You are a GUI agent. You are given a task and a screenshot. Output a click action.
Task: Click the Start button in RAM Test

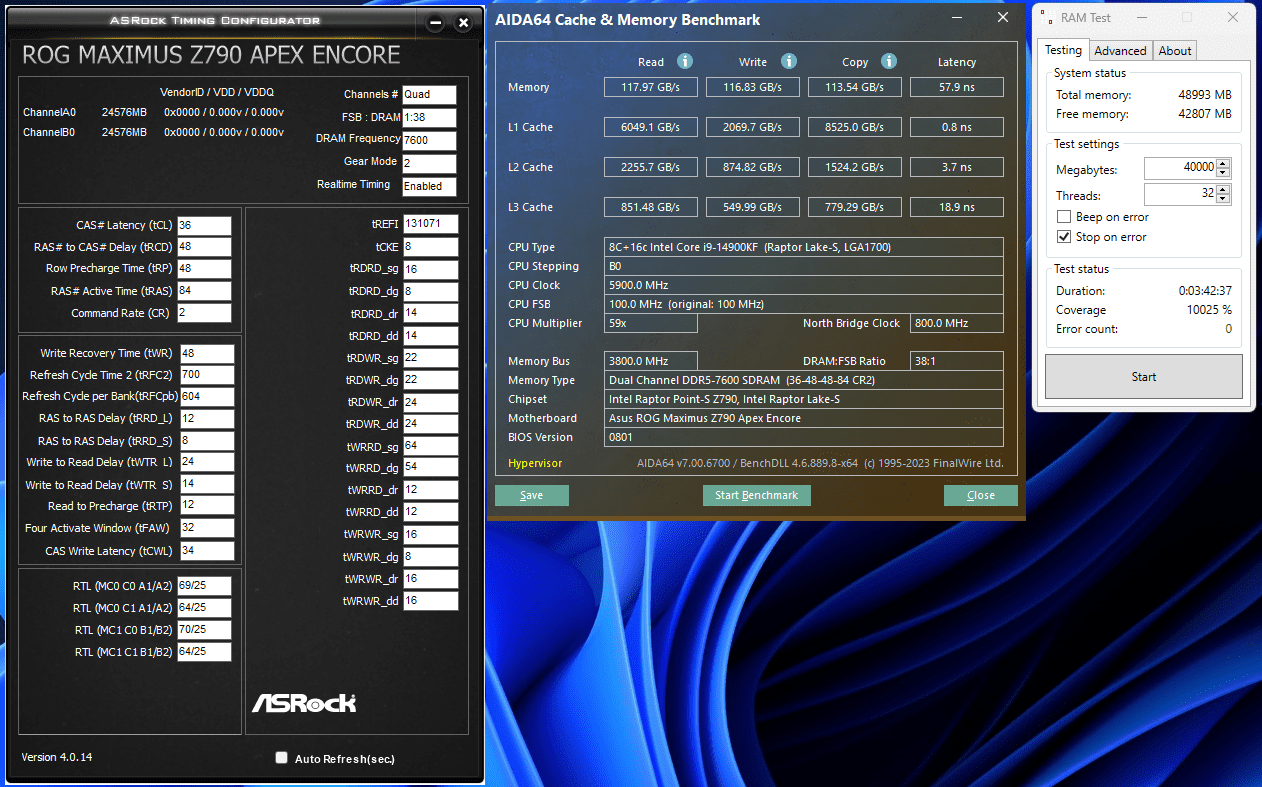1144,377
